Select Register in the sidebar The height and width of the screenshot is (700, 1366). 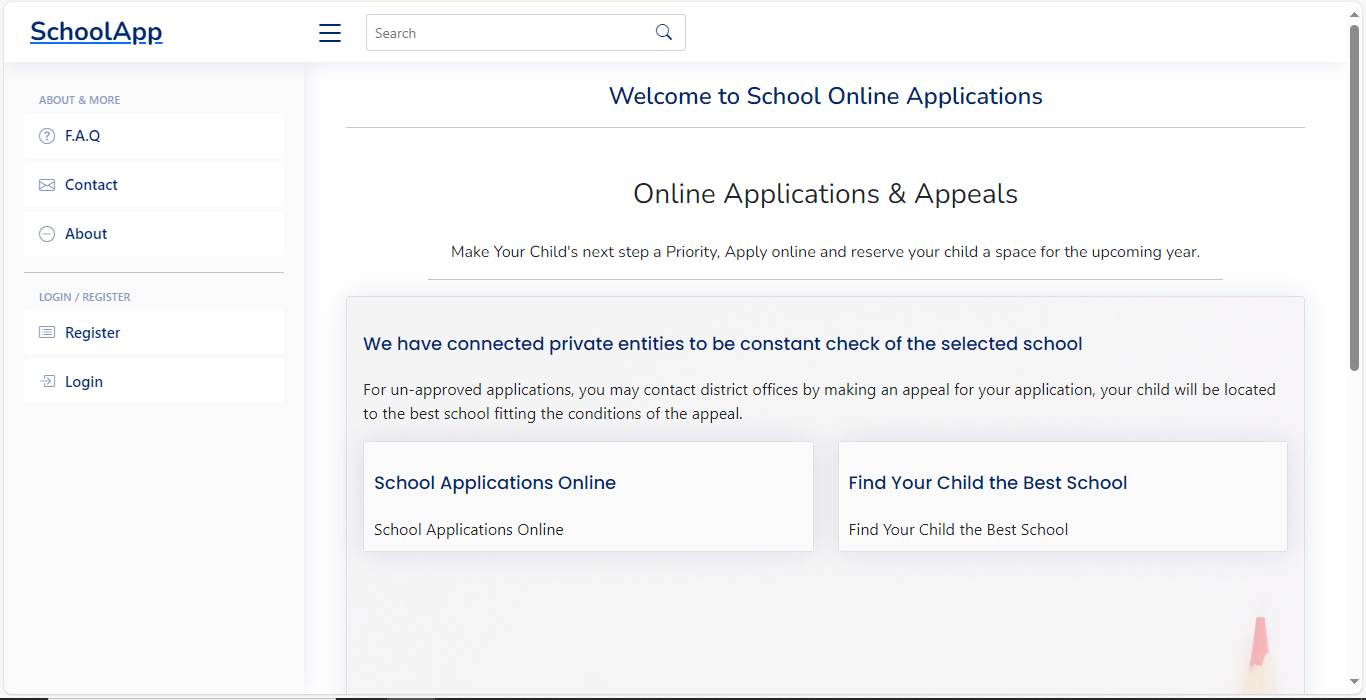(93, 333)
